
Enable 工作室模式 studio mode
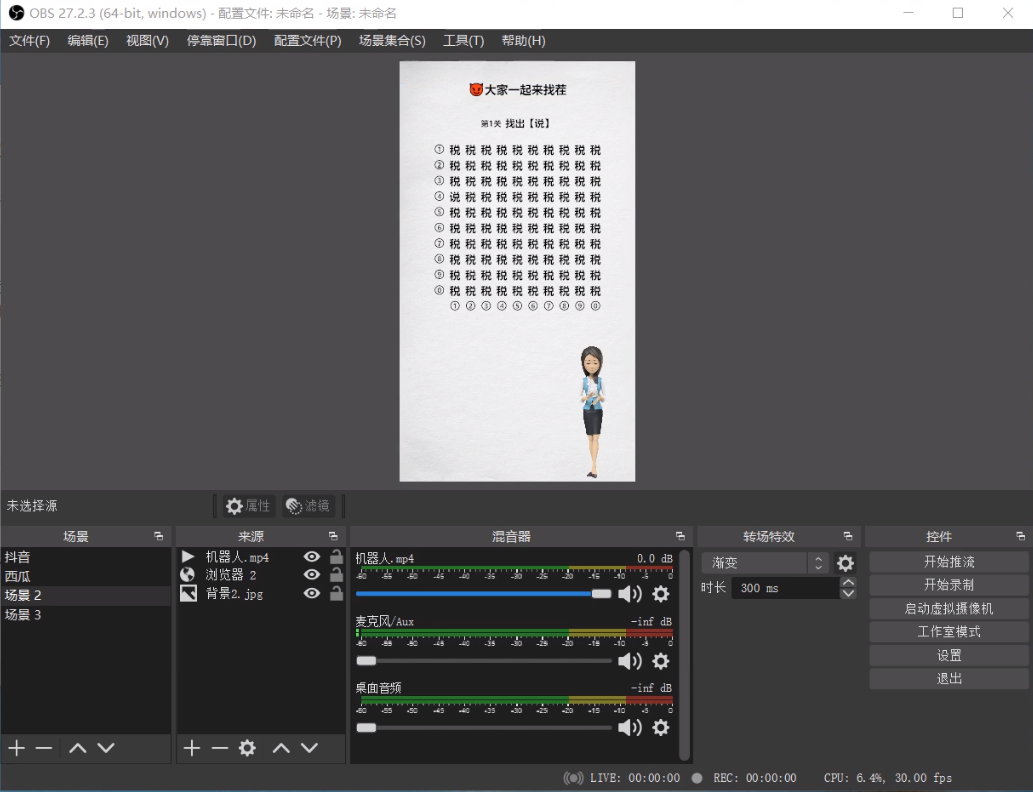947,632
